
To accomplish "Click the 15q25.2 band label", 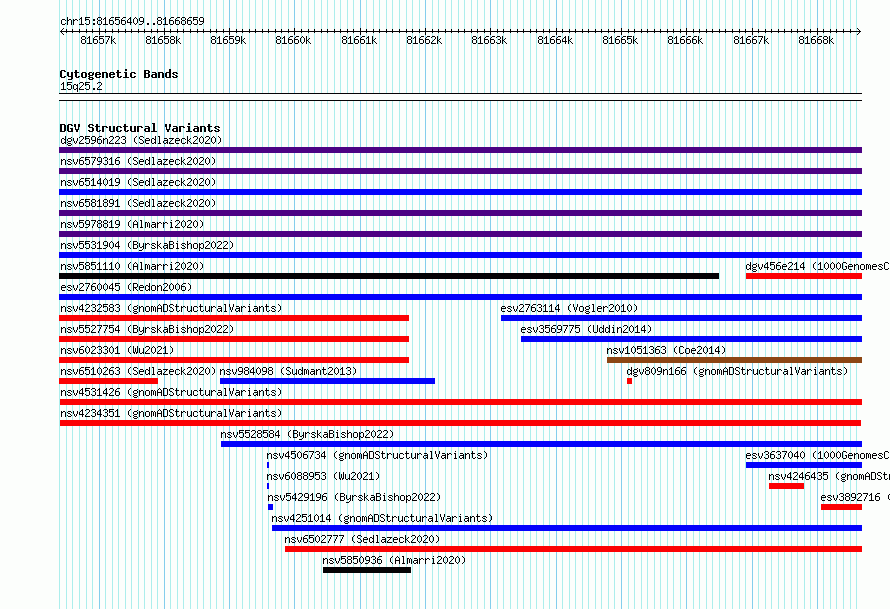I will coord(81,86).
